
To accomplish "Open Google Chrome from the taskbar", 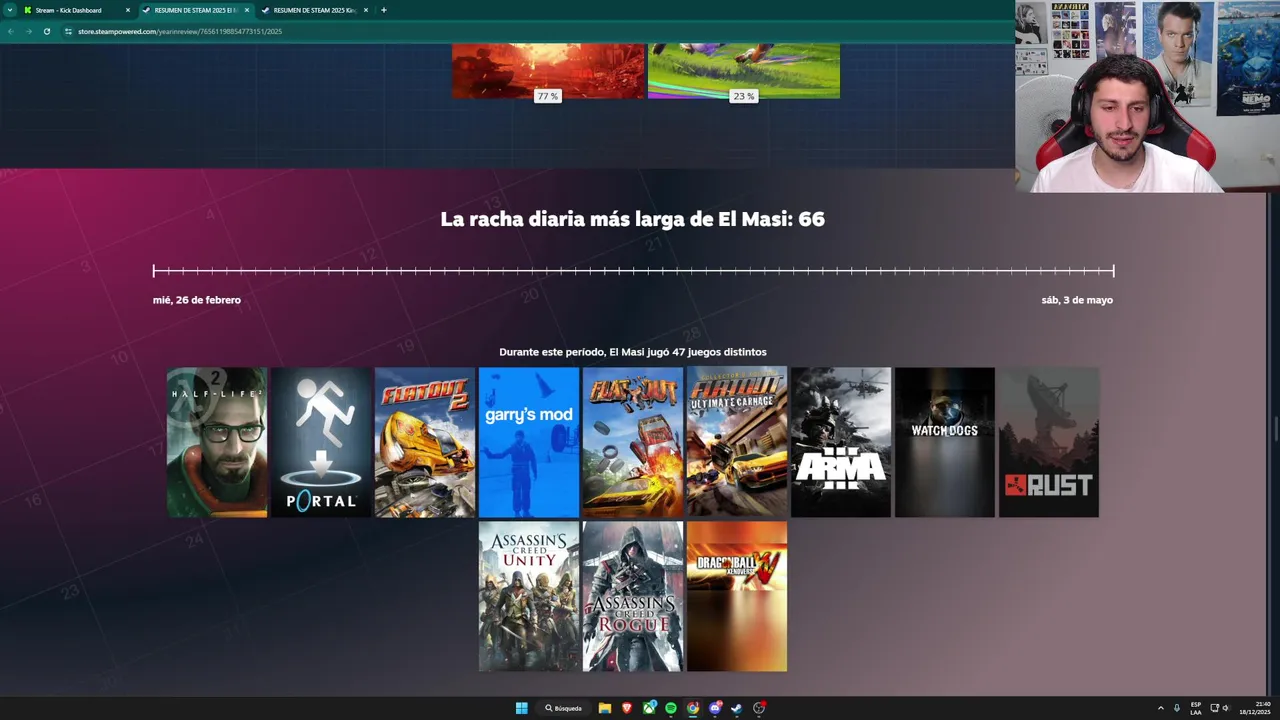I will (x=693, y=708).
